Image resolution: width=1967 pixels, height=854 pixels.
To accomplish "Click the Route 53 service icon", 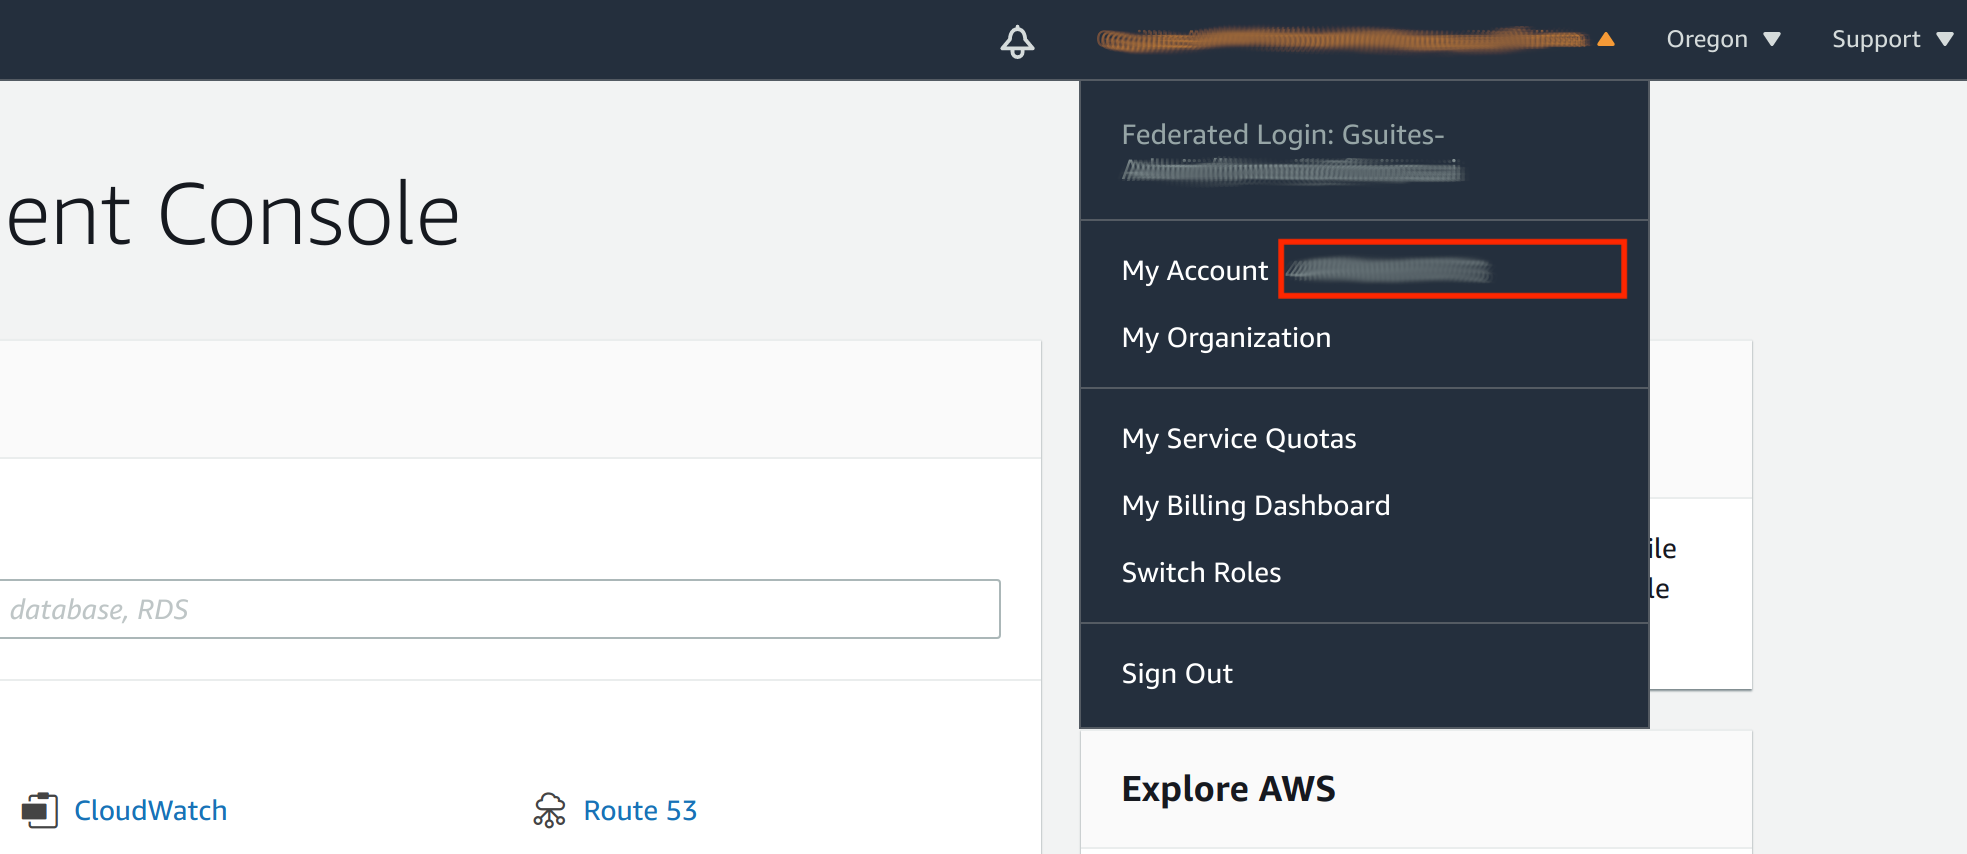I will (549, 810).
